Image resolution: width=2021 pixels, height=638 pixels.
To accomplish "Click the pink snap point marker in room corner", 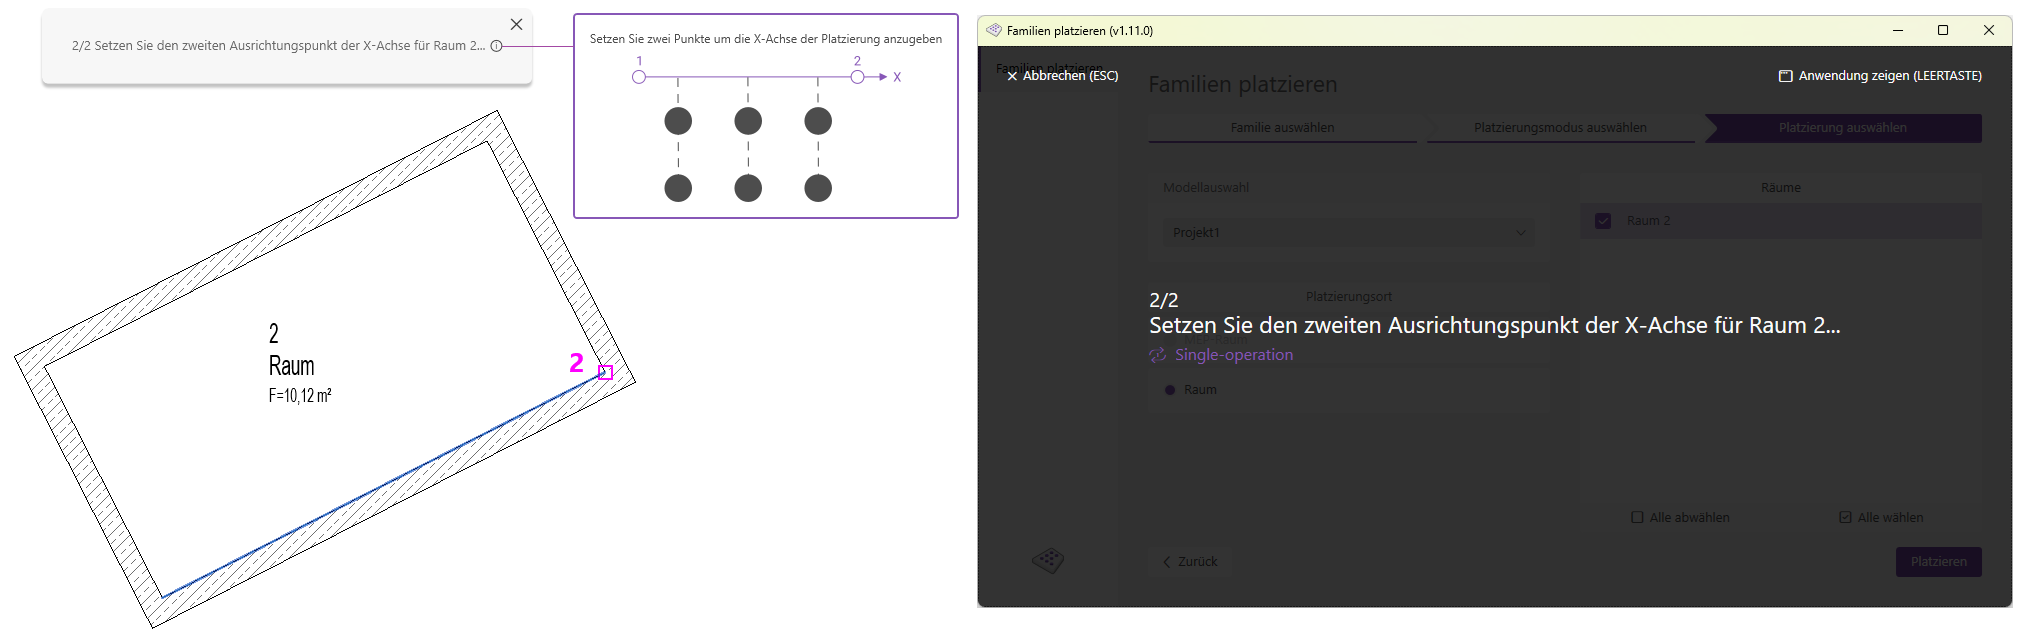I will click(605, 372).
